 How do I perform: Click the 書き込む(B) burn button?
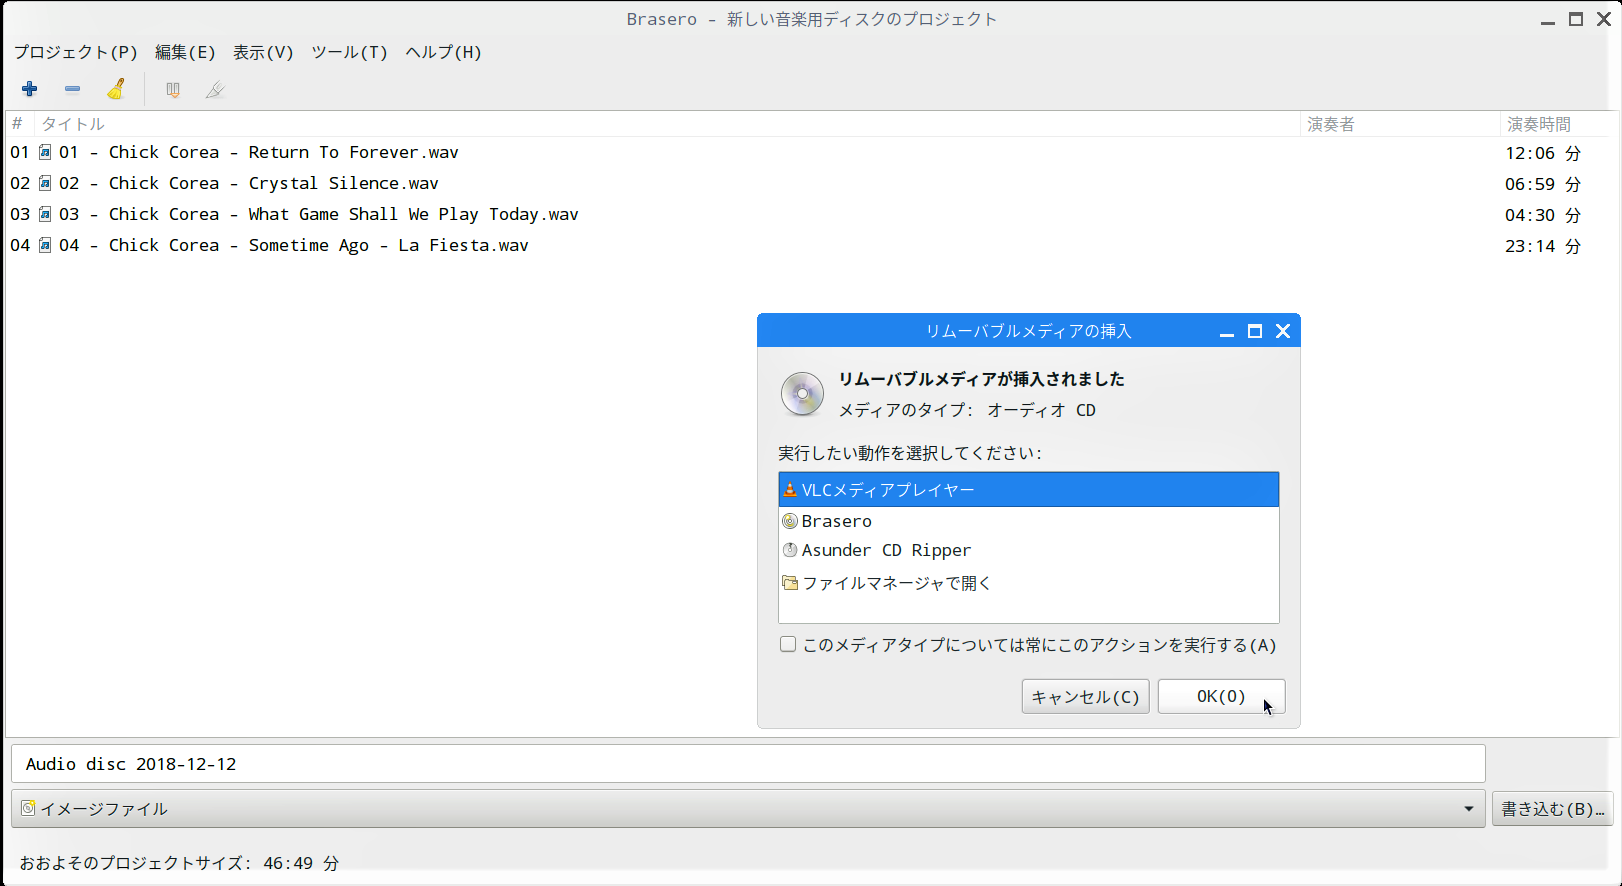[1552, 808]
